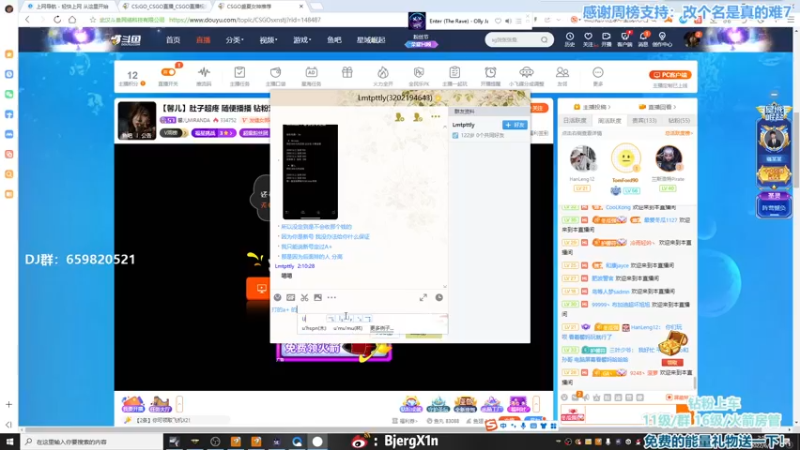
Task: Open the PK shield icon
Action: [419, 72]
